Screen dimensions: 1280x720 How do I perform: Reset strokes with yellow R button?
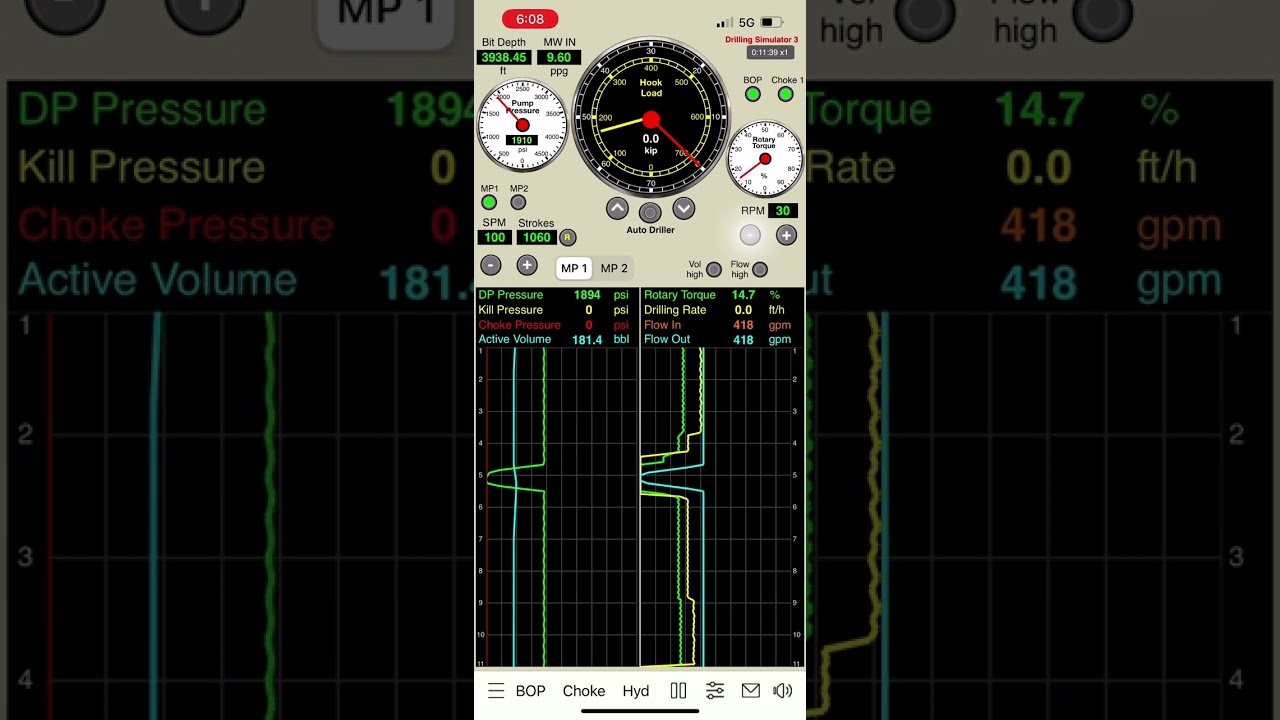click(567, 237)
